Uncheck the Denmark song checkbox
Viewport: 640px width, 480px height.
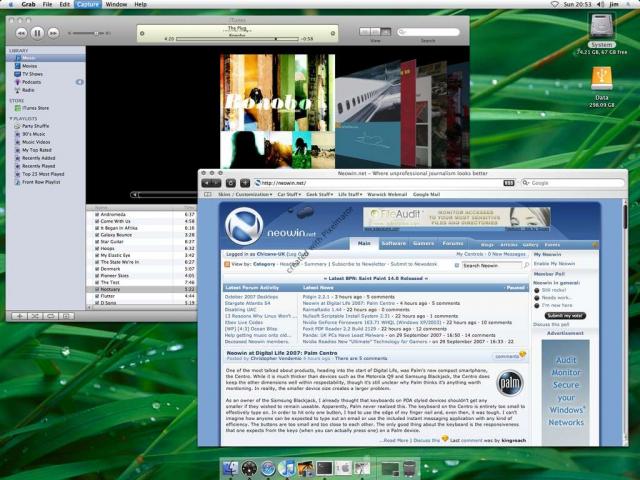coord(97,269)
